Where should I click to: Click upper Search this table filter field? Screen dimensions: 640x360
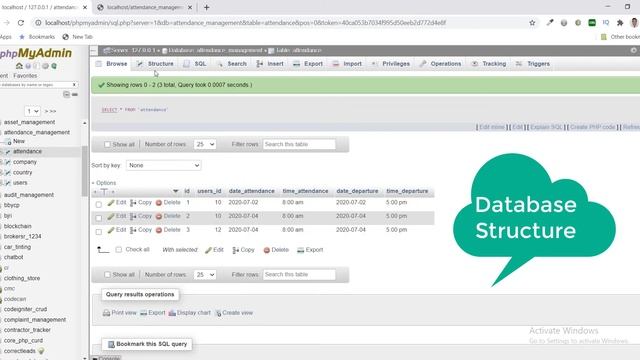coord(299,144)
